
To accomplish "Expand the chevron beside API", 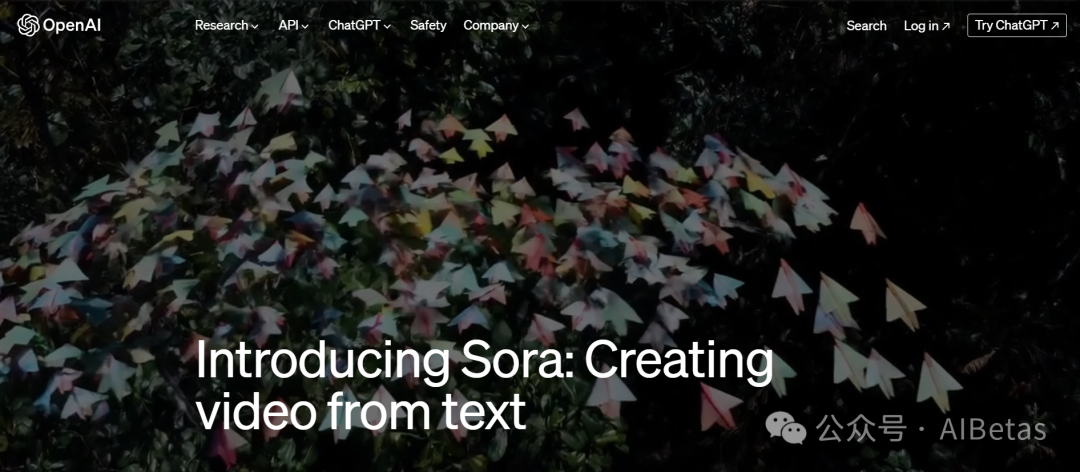I will (305, 27).
